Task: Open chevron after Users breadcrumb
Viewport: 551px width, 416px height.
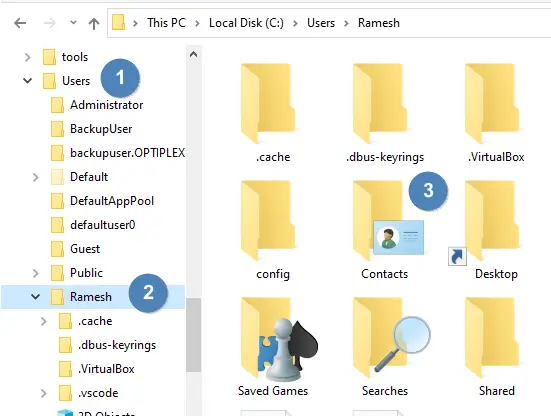Action: click(x=346, y=24)
